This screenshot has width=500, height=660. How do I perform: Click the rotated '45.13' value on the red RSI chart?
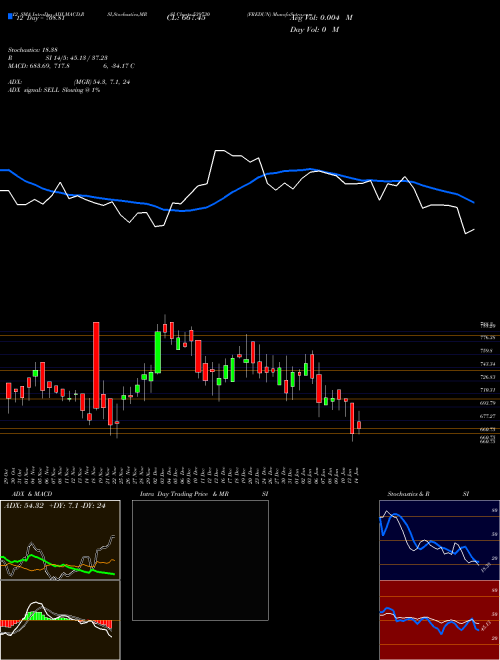484,625
